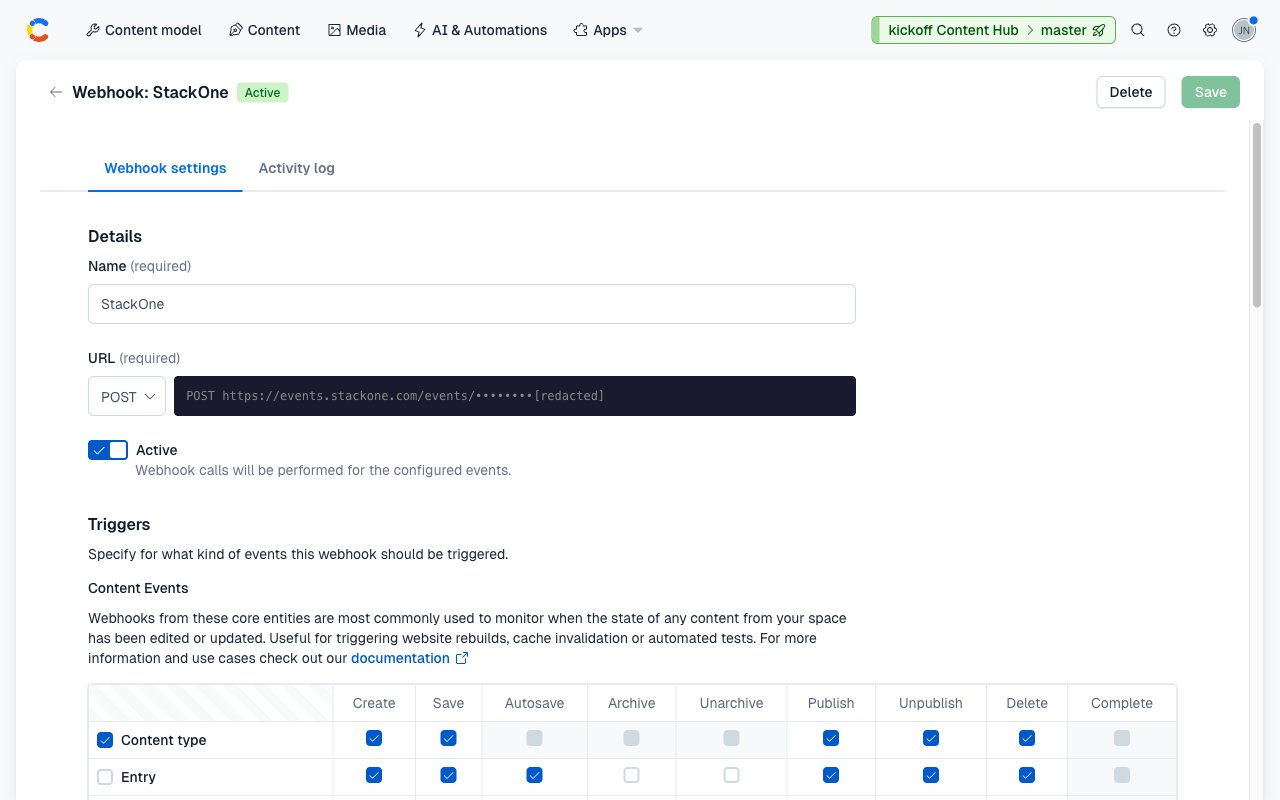Go back using the left arrow icon
The width and height of the screenshot is (1280, 800).
[55, 92]
